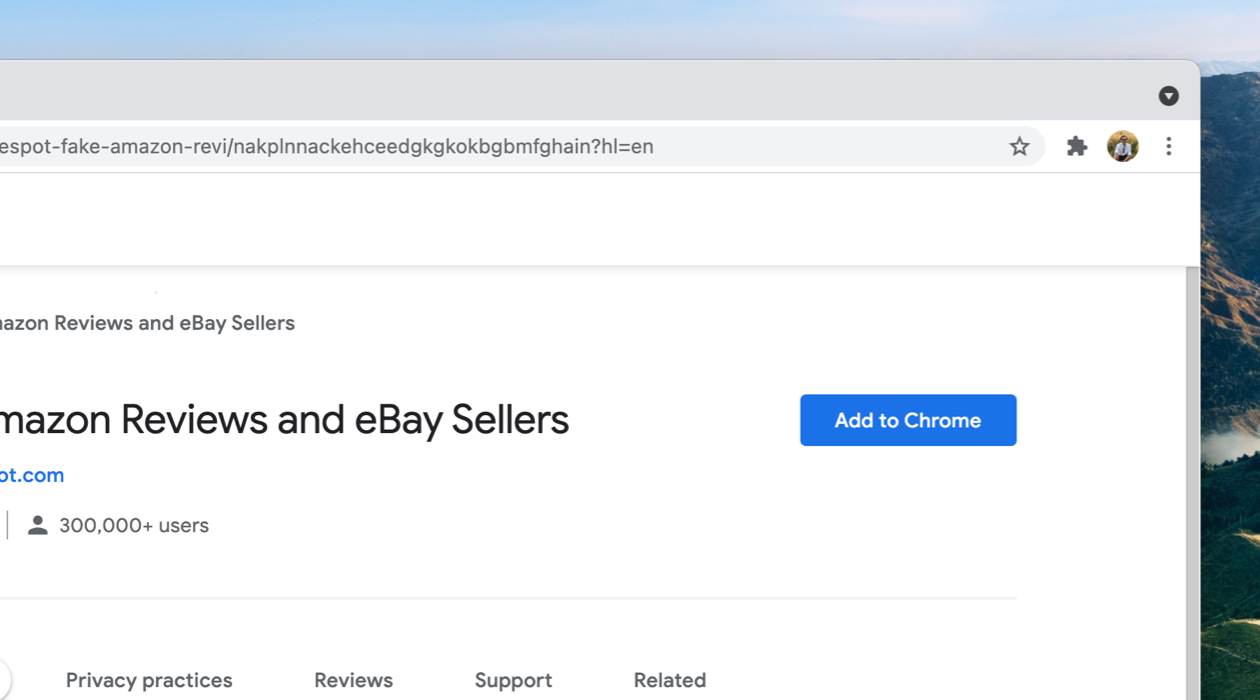Click the large extension title heading
The height and width of the screenshot is (700, 1260).
pos(284,420)
